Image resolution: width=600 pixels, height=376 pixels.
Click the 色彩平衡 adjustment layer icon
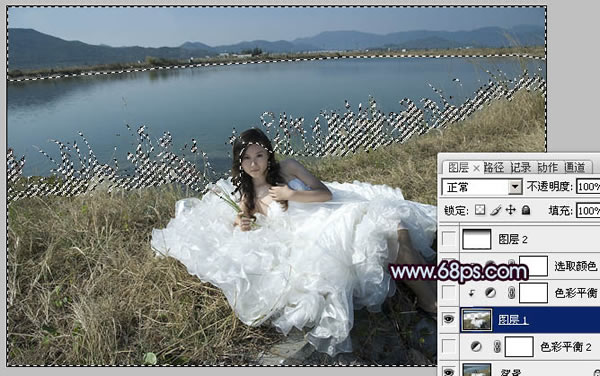490,293
